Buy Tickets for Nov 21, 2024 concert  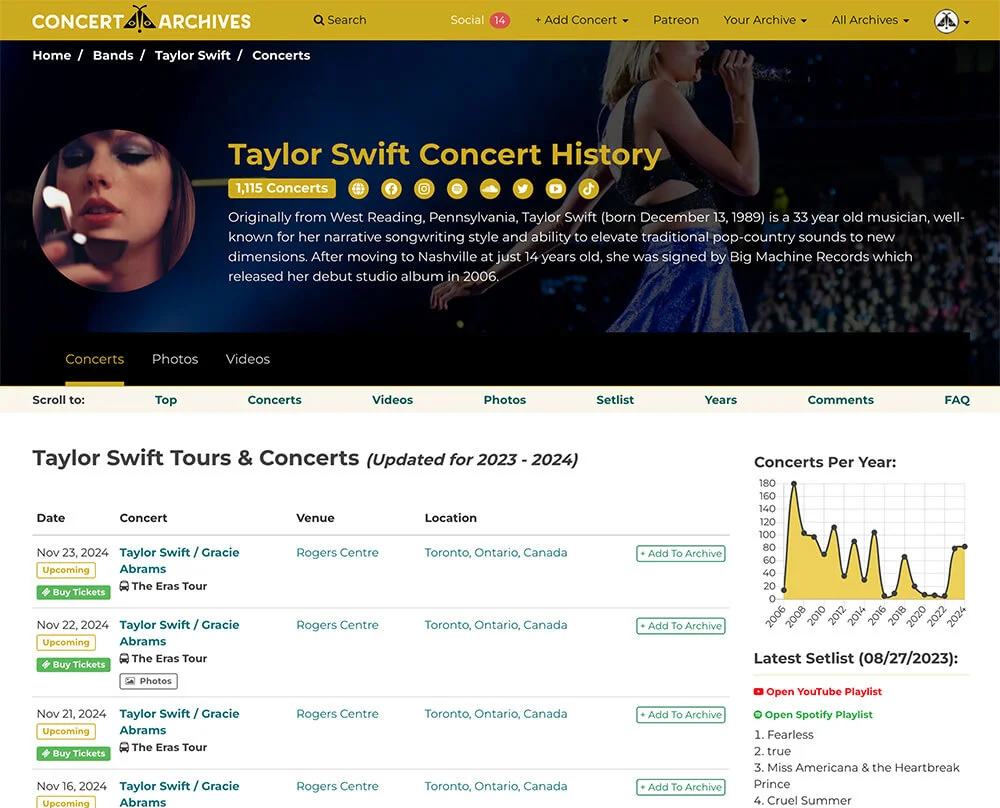[x=73, y=753]
